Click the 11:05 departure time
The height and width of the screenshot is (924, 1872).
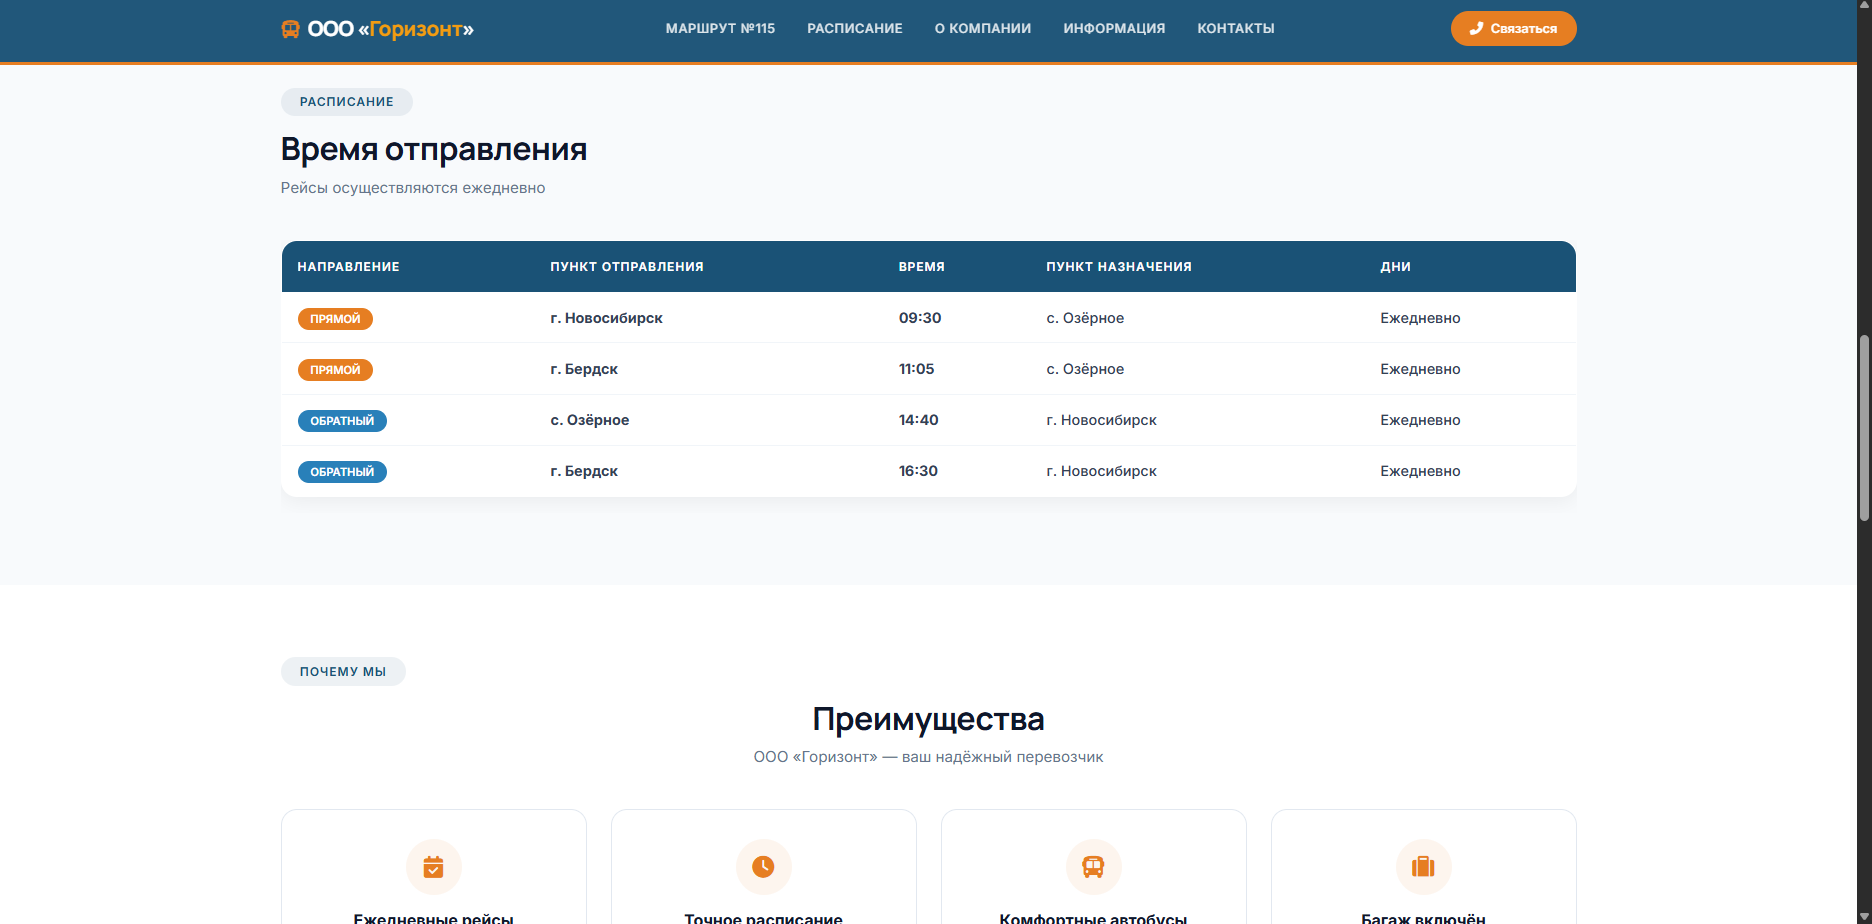pyautogui.click(x=916, y=369)
